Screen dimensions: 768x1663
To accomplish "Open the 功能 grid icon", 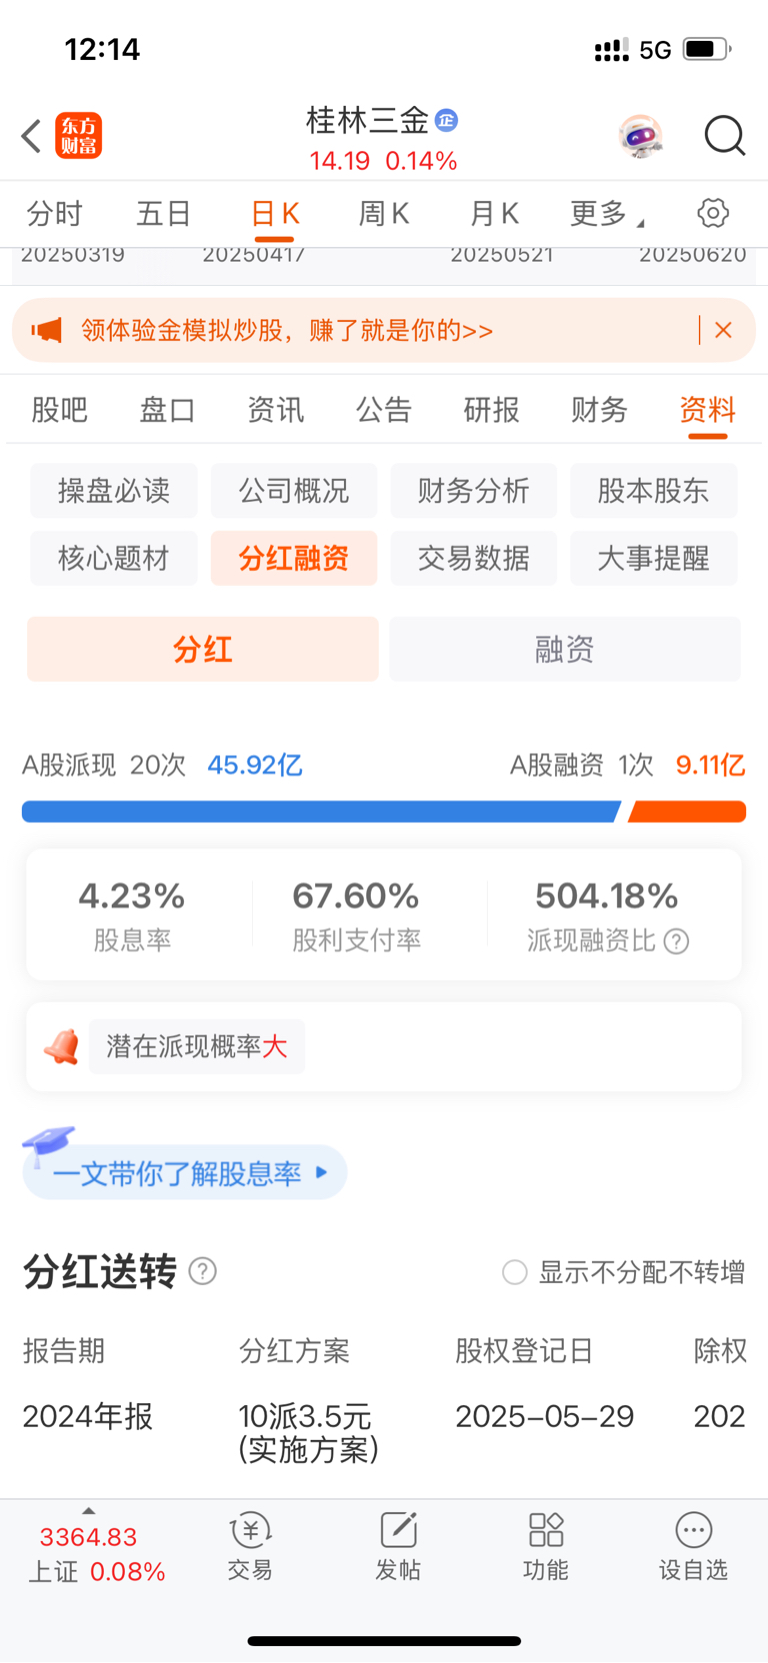I will [x=546, y=1546].
